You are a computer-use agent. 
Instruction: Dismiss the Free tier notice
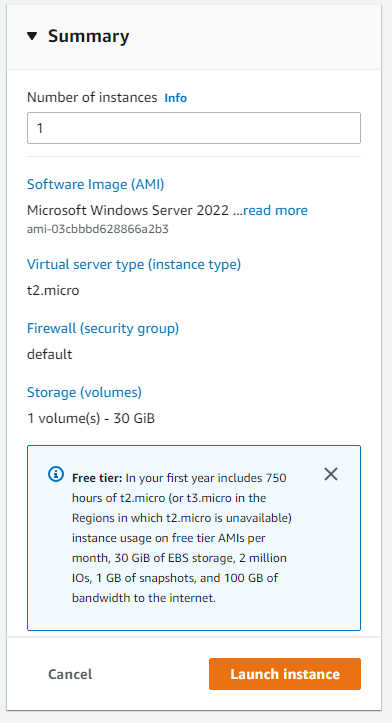click(331, 474)
